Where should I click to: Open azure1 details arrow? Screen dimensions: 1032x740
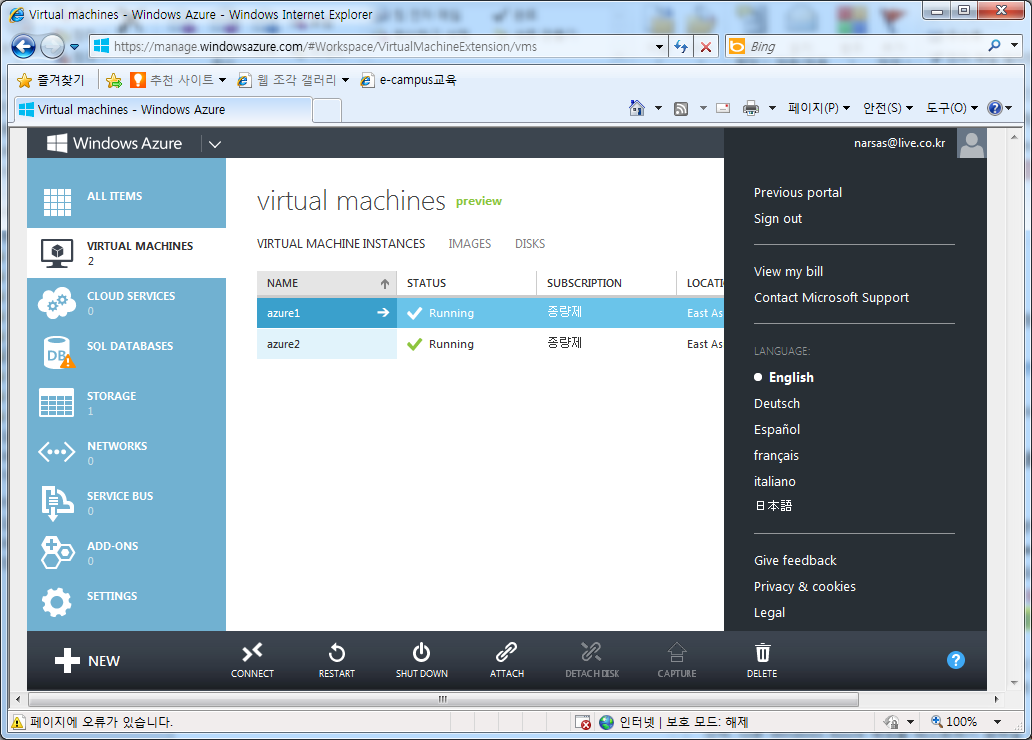(x=383, y=313)
